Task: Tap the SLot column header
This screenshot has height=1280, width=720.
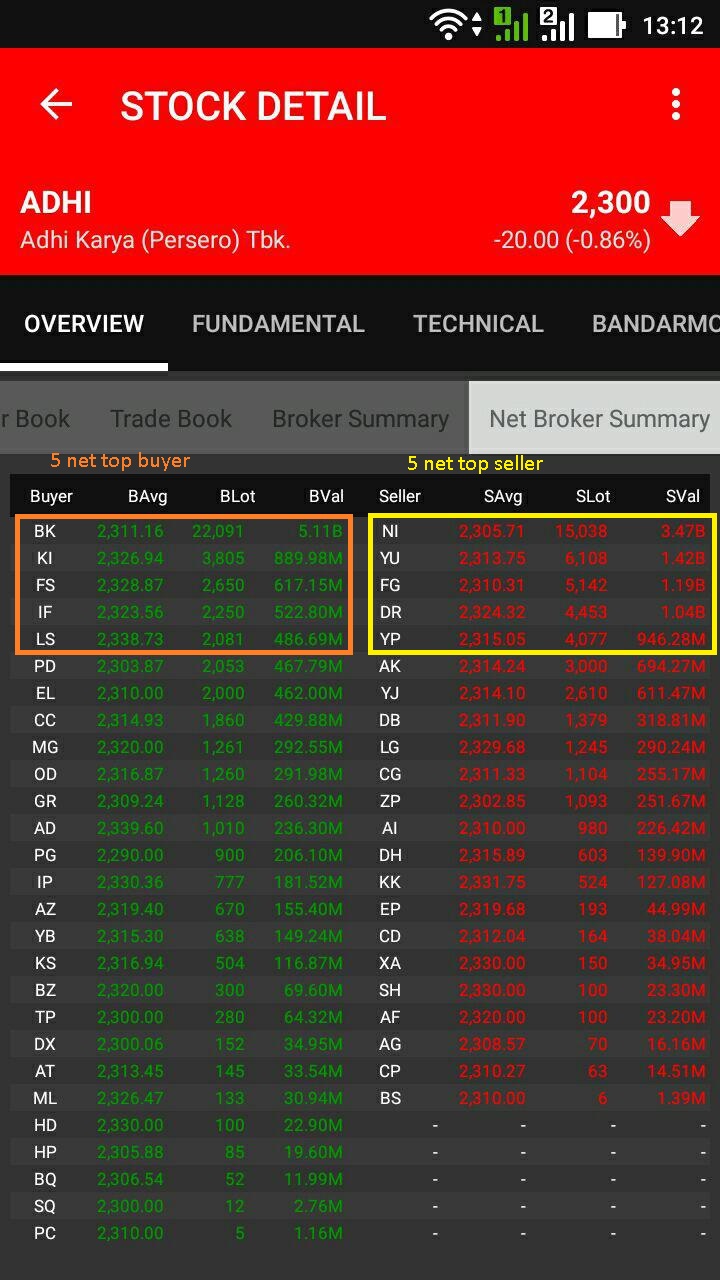Action: pos(593,496)
